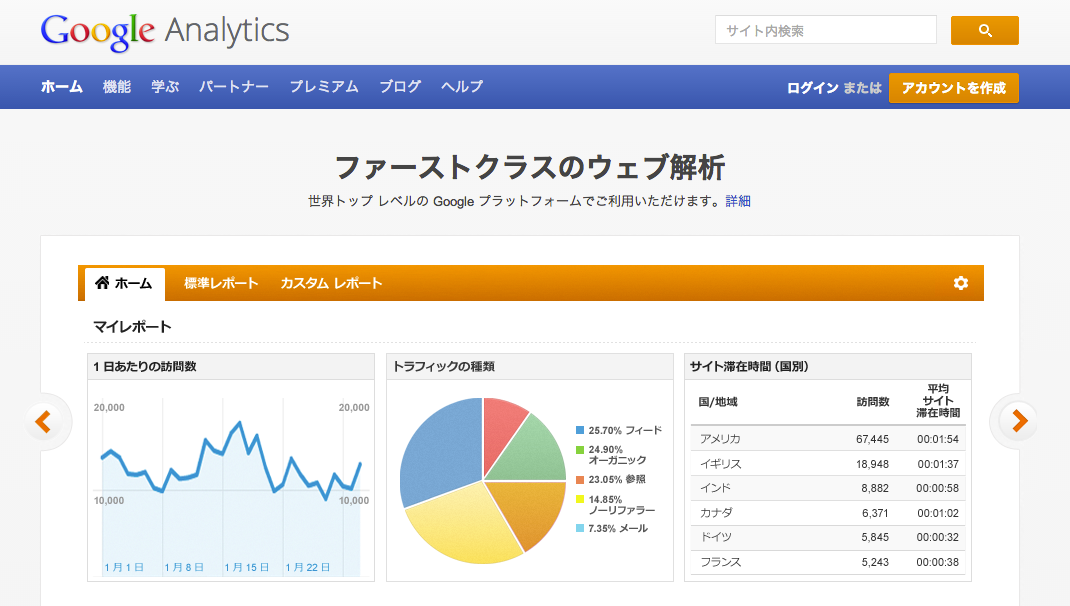Image resolution: width=1070 pixels, height=606 pixels.
Task: Select the アメリカ table row
Action: point(828,439)
